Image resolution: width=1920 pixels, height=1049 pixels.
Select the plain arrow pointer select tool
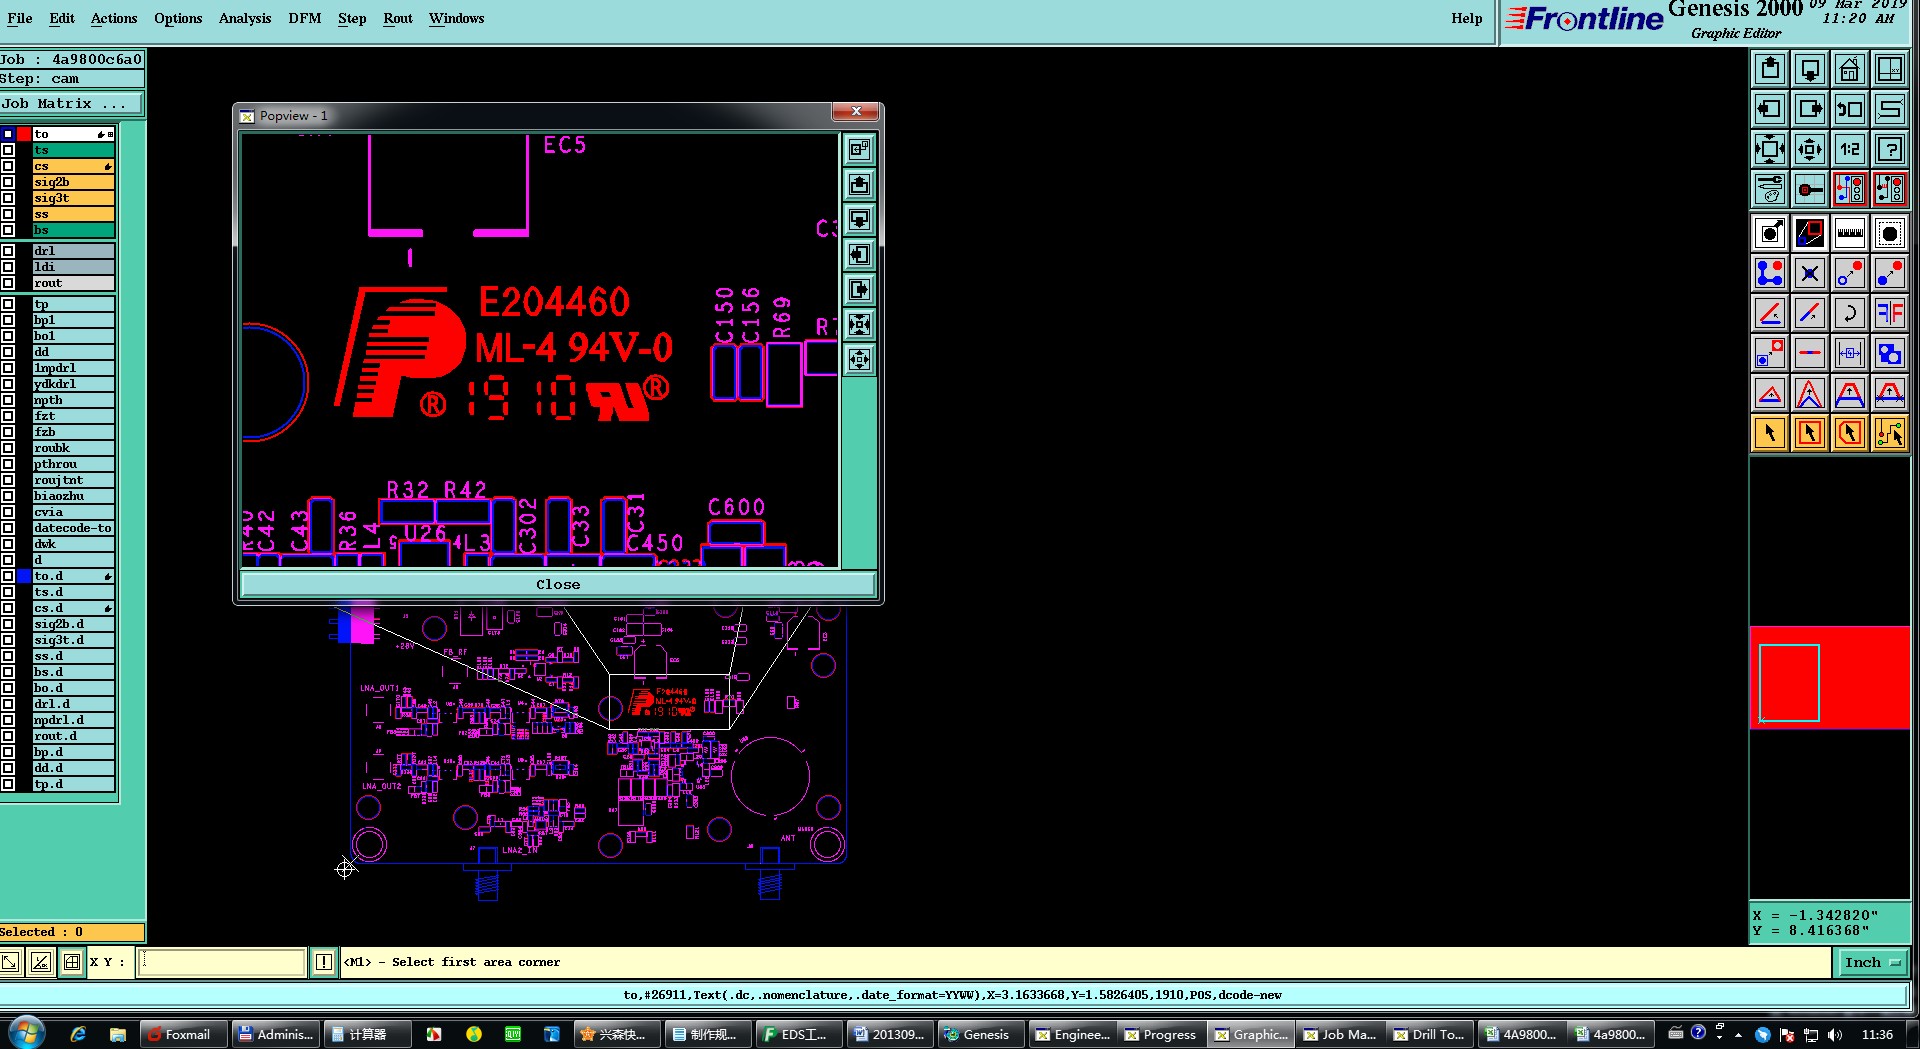[1770, 433]
